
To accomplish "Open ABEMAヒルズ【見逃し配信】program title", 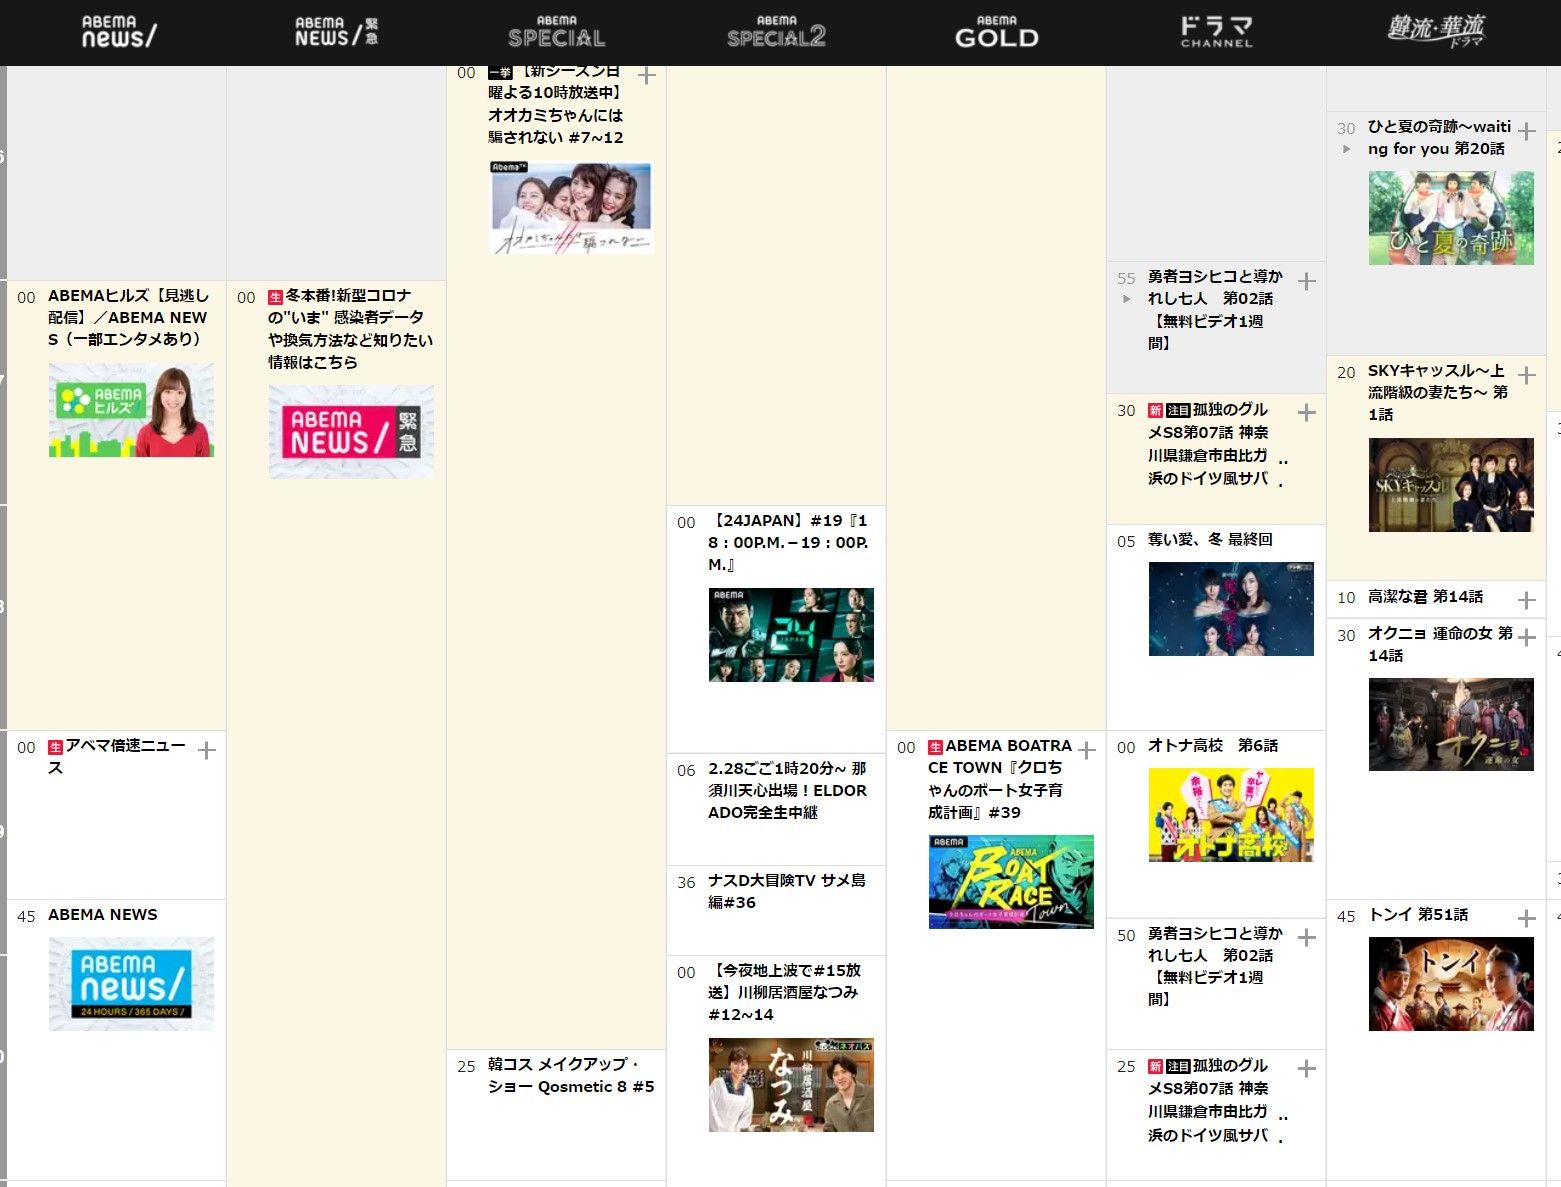I will (x=128, y=318).
